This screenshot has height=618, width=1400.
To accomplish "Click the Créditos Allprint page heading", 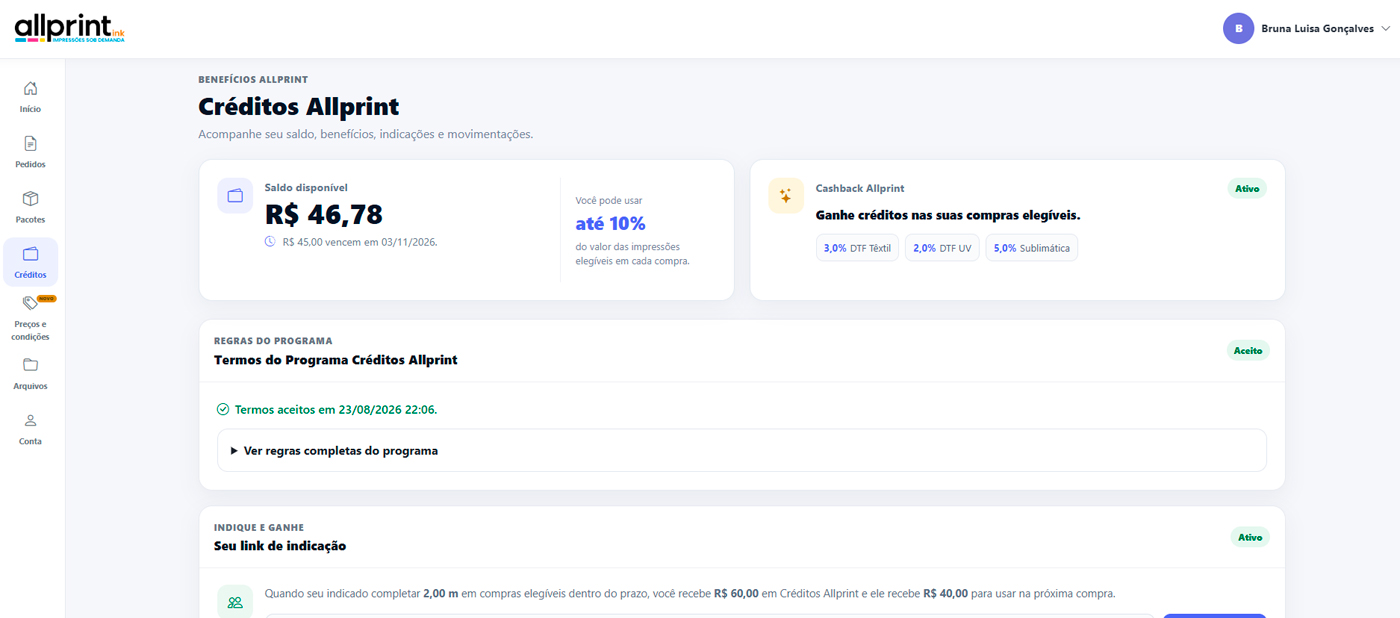I will pyautogui.click(x=298, y=107).
